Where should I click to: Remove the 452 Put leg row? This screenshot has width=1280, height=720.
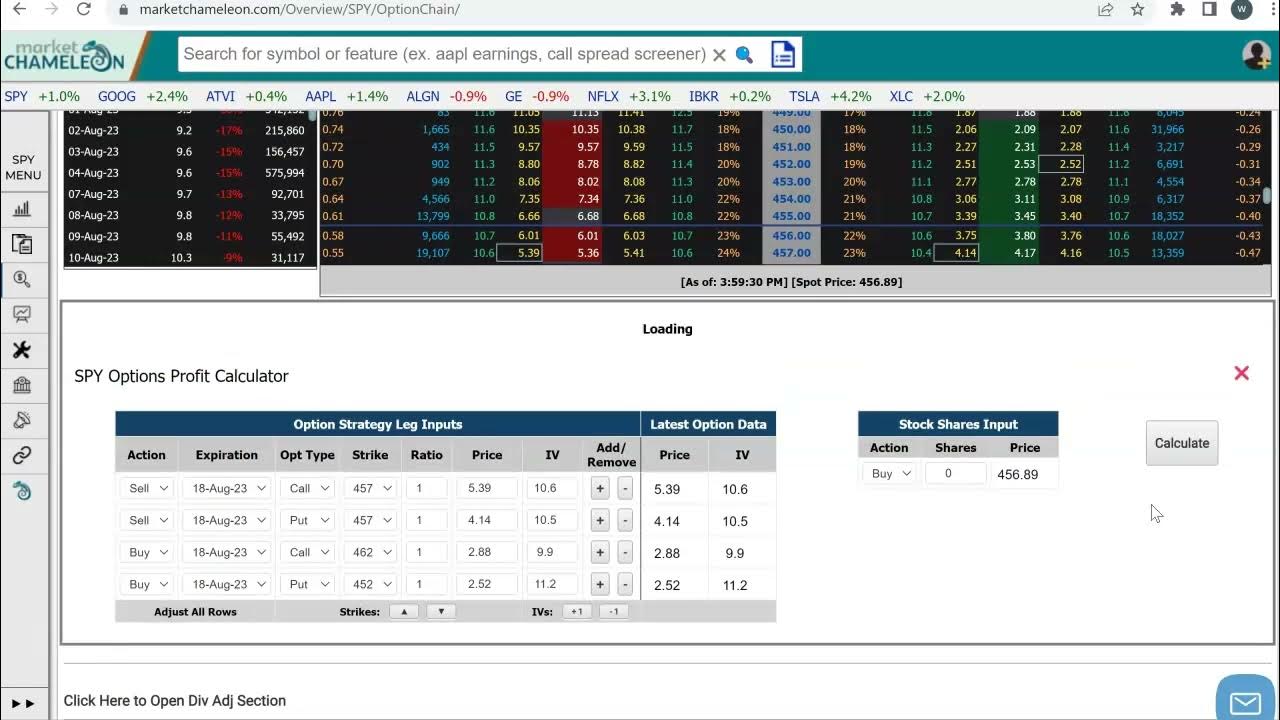point(625,584)
